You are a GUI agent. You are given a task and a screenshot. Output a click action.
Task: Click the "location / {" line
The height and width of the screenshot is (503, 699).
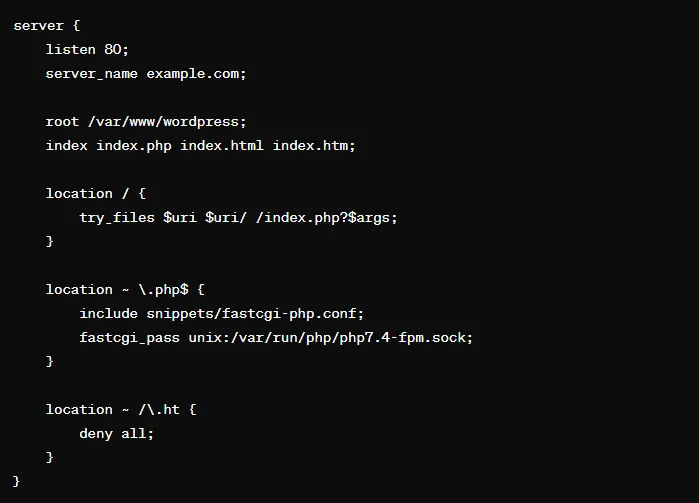point(95,193)
